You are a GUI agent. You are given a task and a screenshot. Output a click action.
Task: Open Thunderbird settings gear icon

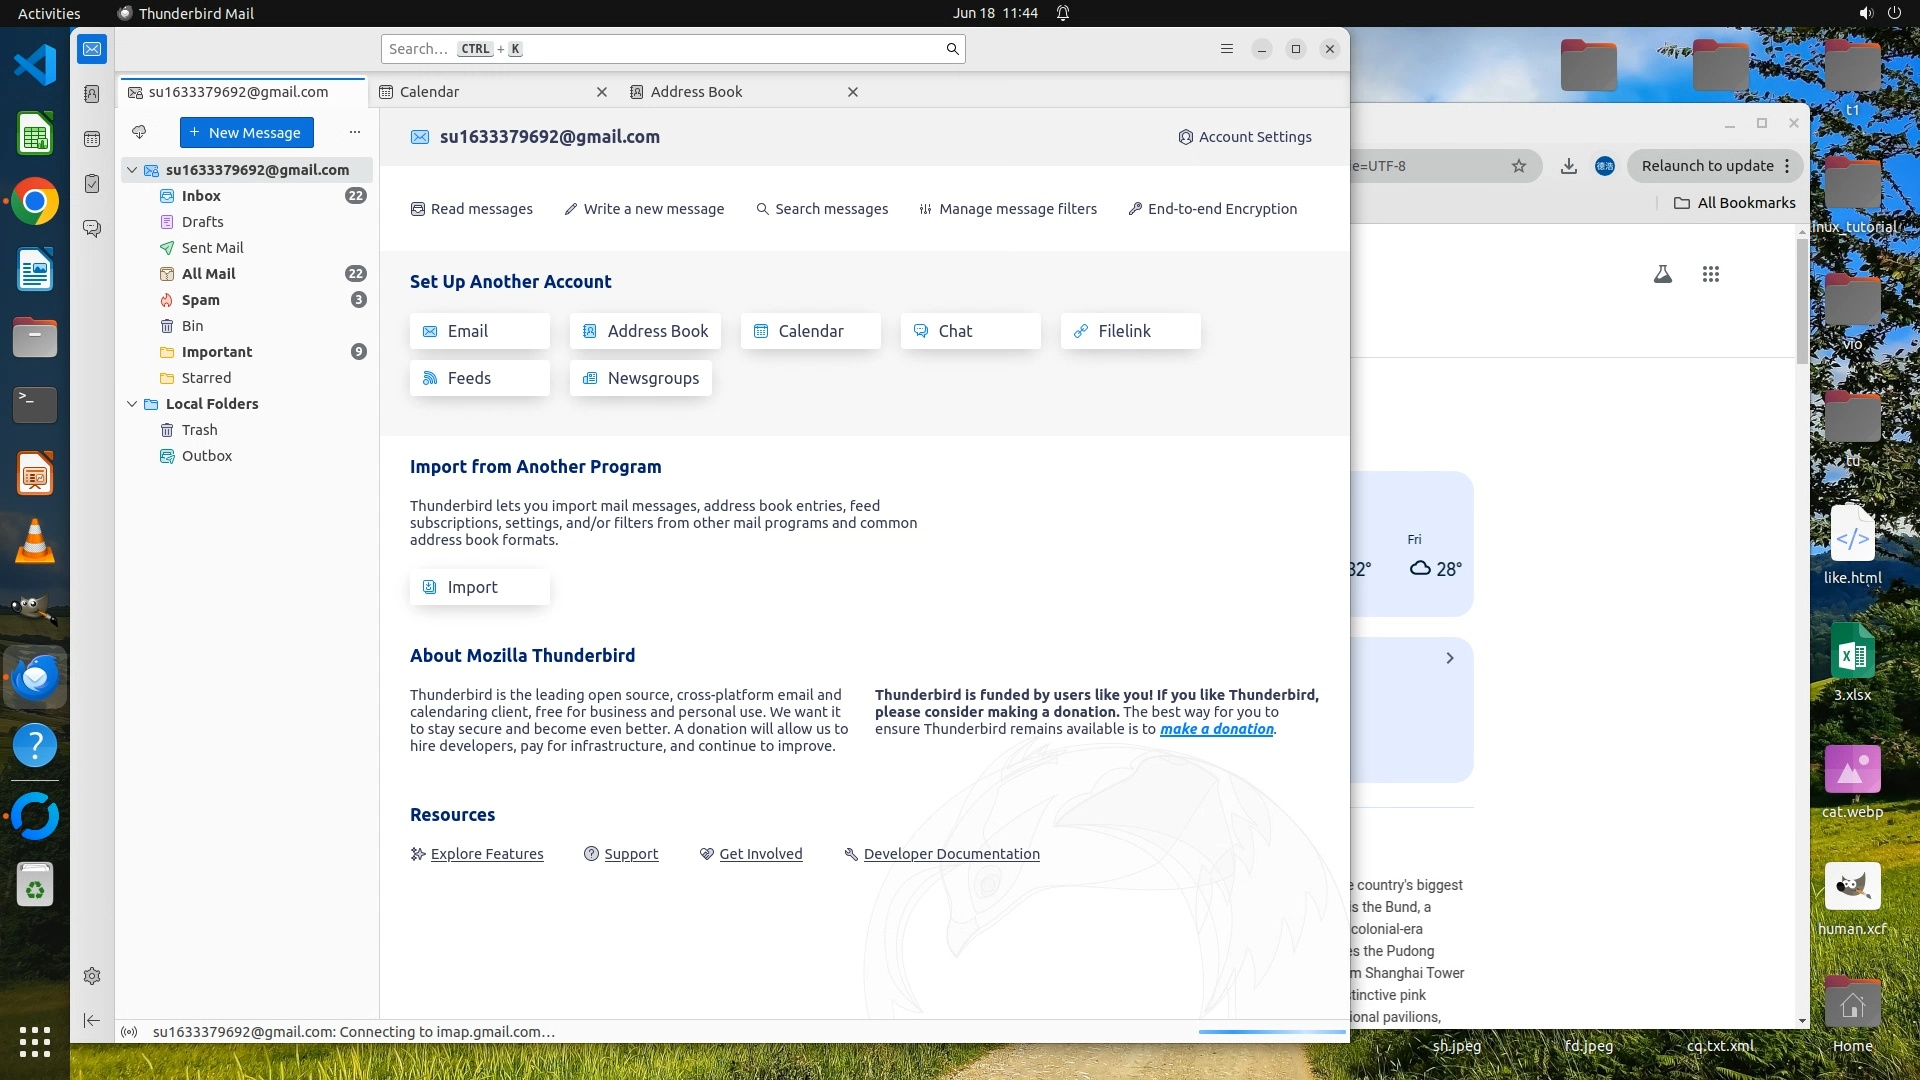92,976
